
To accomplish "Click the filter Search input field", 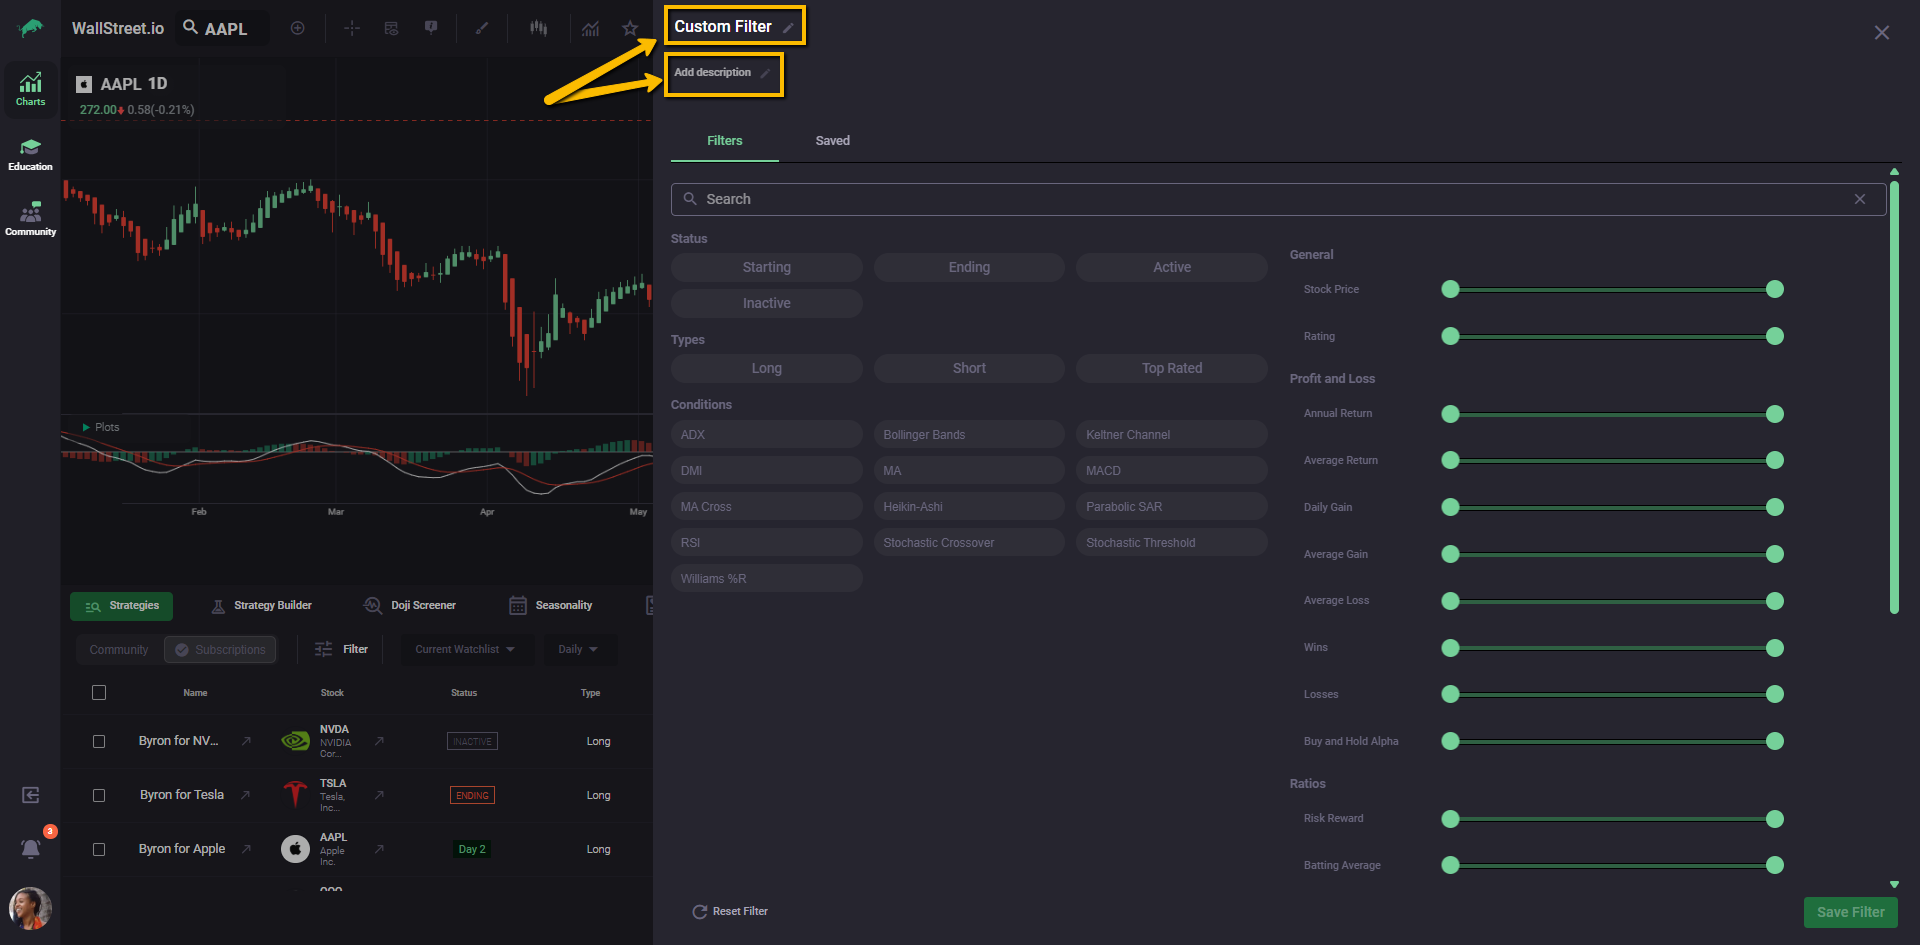I will tap(1270, 199).
